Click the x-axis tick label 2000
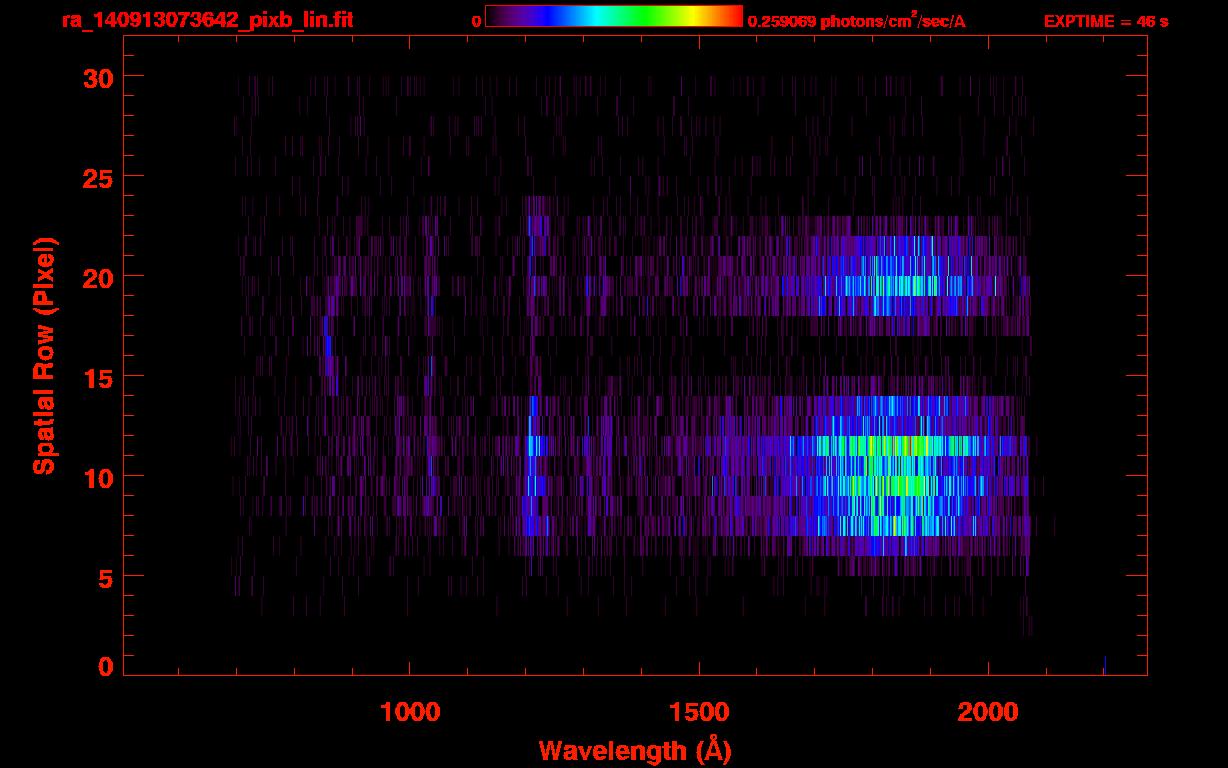This screenshot has width=1228, height=768. point(988,712)
